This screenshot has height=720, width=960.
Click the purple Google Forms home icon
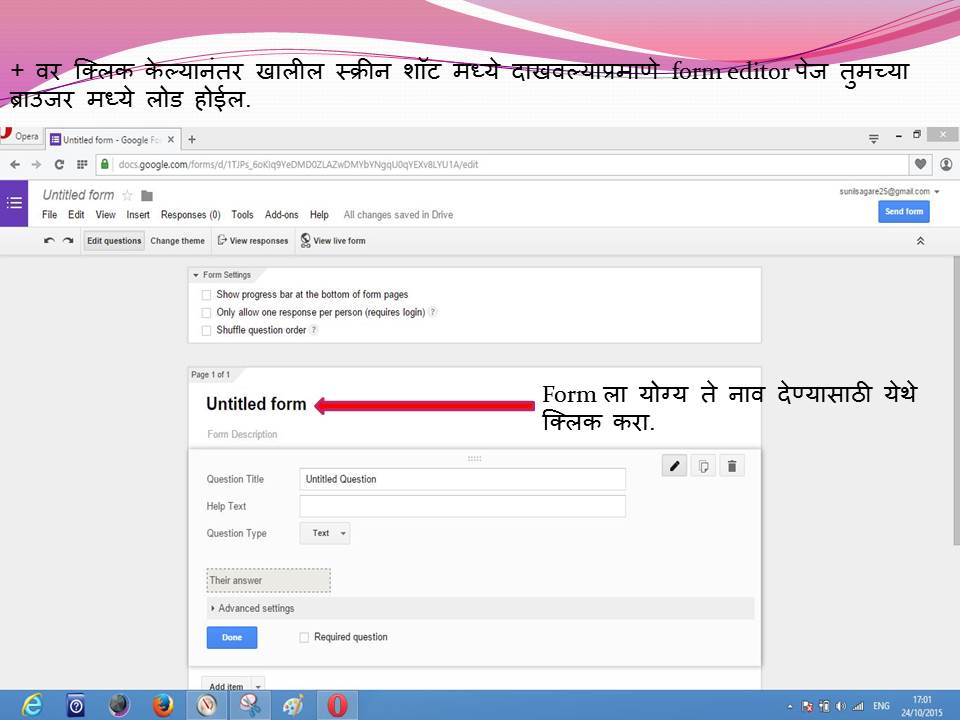point(13,203)
